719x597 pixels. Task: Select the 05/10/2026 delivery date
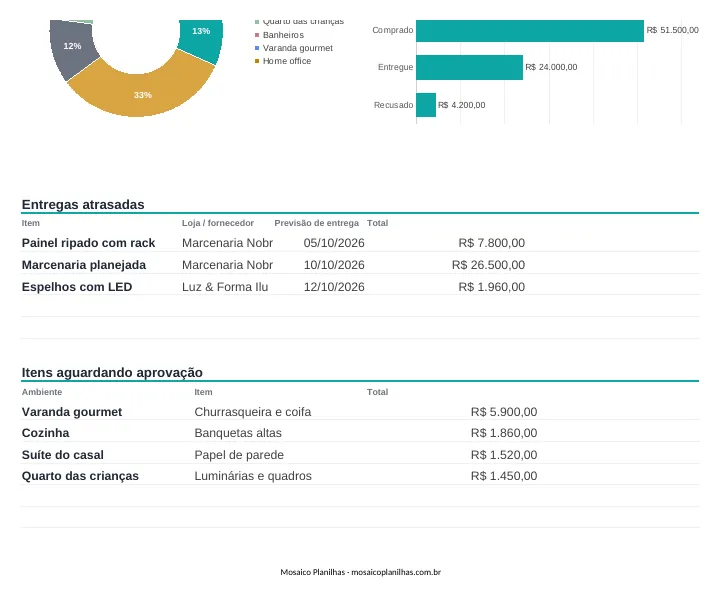tap(334, 243)
